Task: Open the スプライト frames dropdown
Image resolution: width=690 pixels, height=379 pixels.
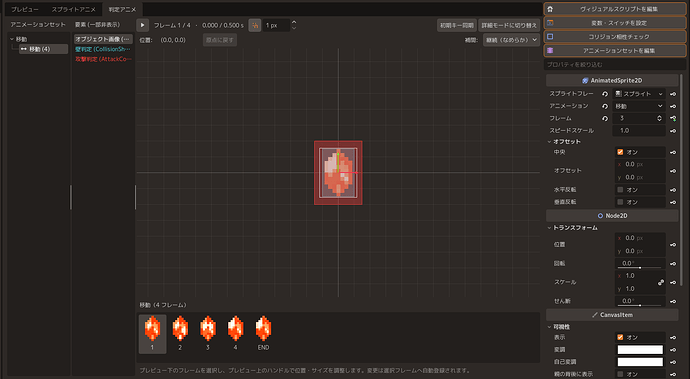Action: tap(639, 94)
